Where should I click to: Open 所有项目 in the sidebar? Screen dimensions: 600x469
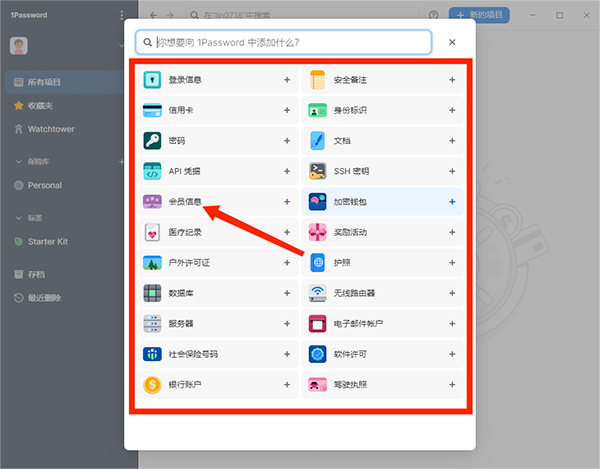click(x=65, y=82)
